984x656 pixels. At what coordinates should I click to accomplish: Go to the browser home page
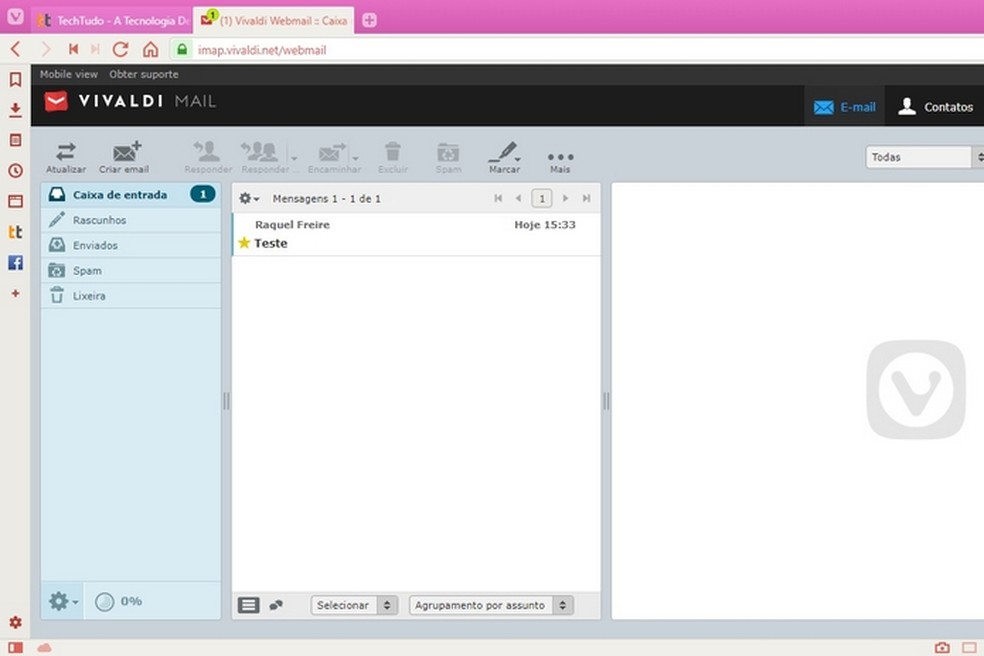[x=151, y=49]
